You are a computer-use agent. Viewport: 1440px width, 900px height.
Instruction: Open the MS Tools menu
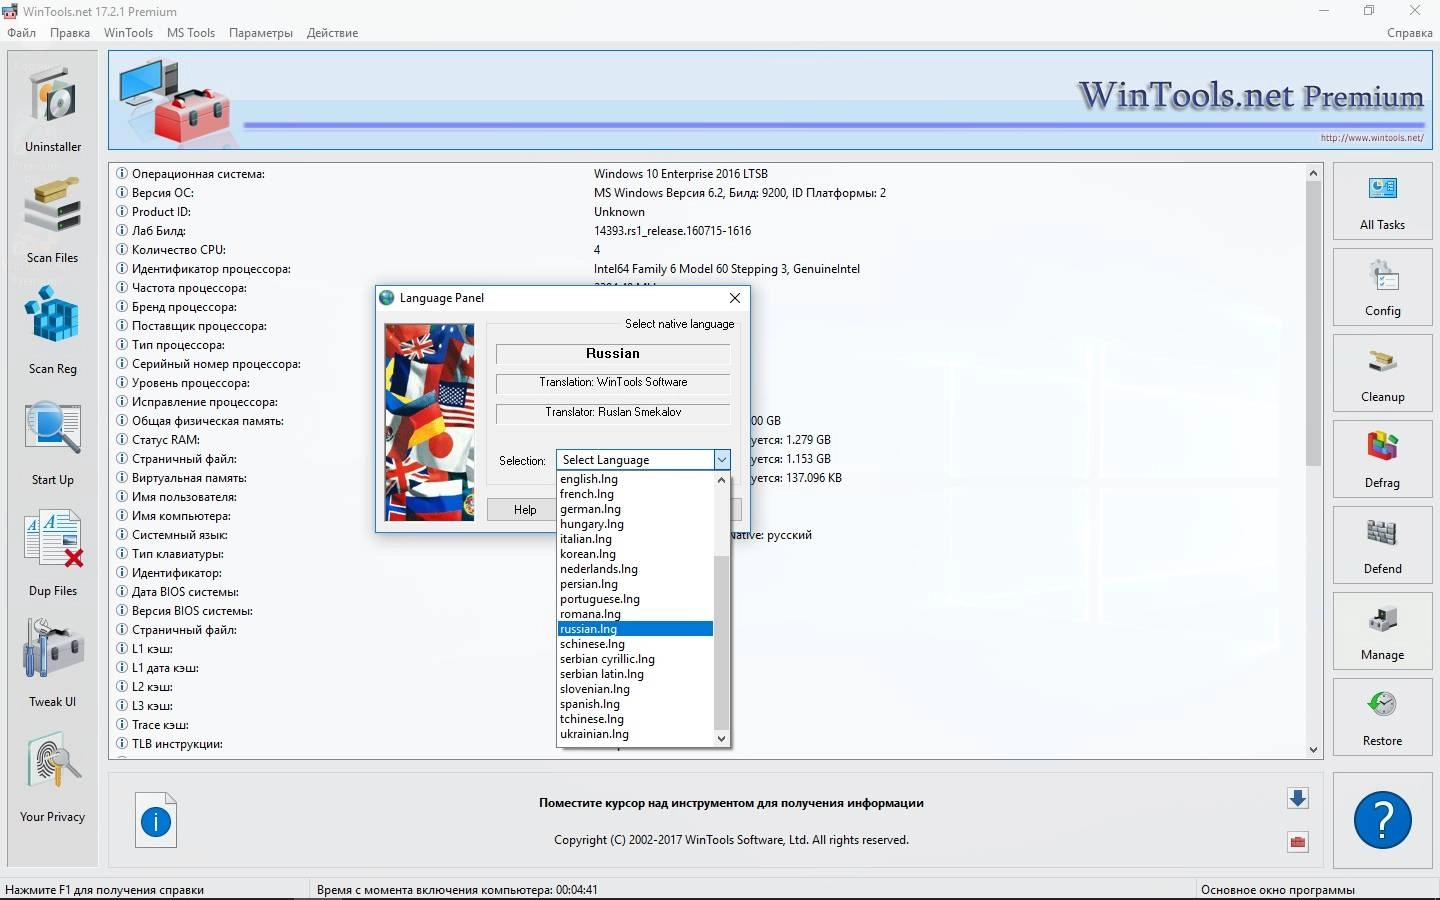coord(191,32)
